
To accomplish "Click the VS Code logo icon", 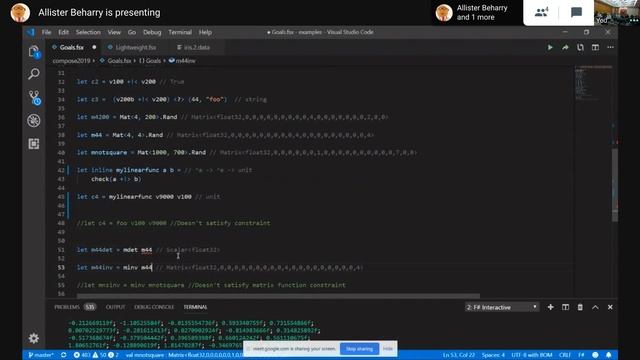I will (31, 32).
